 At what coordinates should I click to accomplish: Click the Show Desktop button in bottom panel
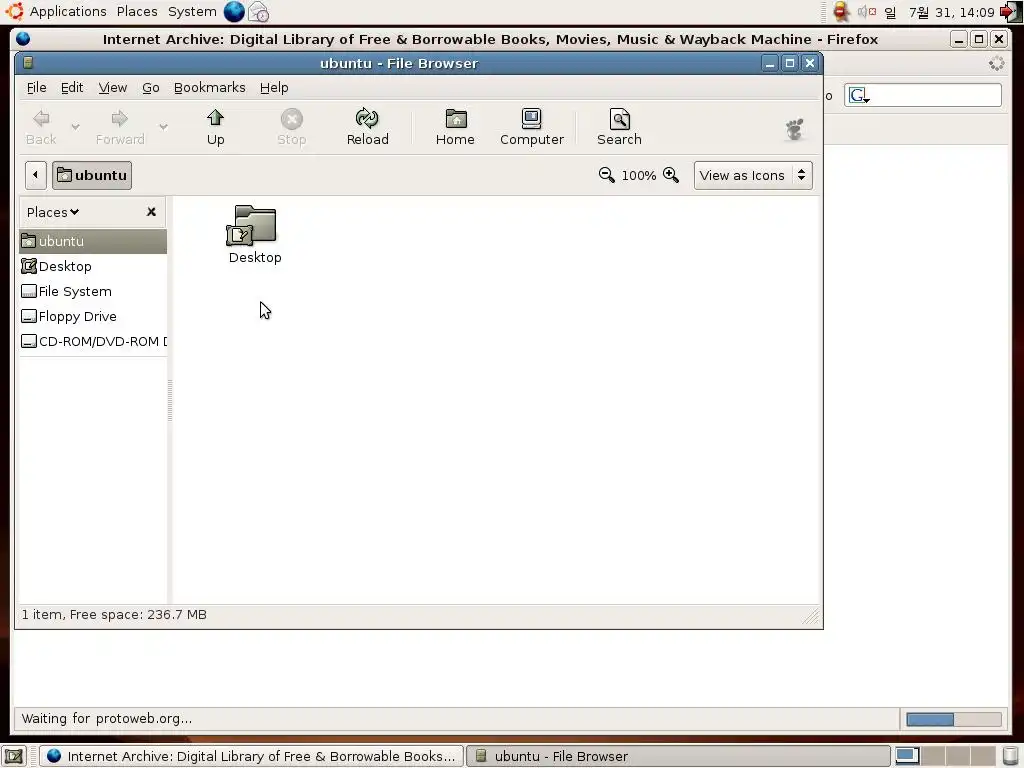[14, 756]
